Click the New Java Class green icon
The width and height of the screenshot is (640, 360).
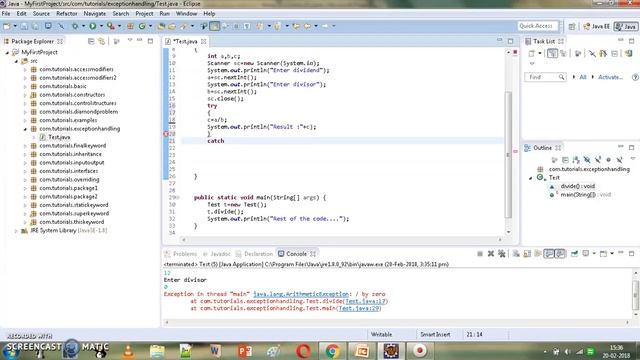[142, 26]
